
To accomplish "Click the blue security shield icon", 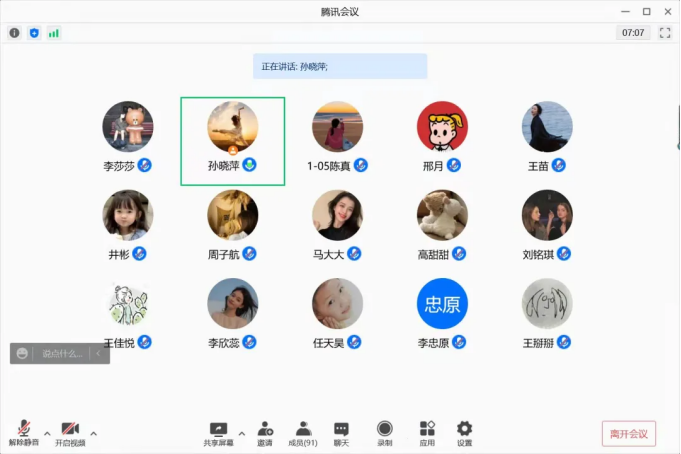I will coord(34,33).
